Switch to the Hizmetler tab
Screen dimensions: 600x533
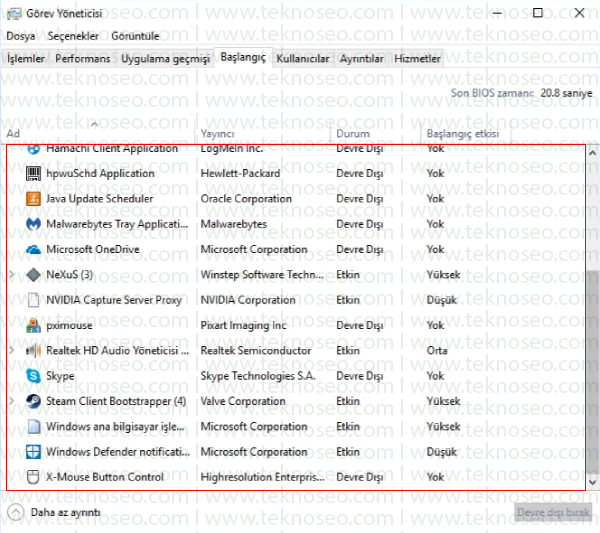[417, 59]
